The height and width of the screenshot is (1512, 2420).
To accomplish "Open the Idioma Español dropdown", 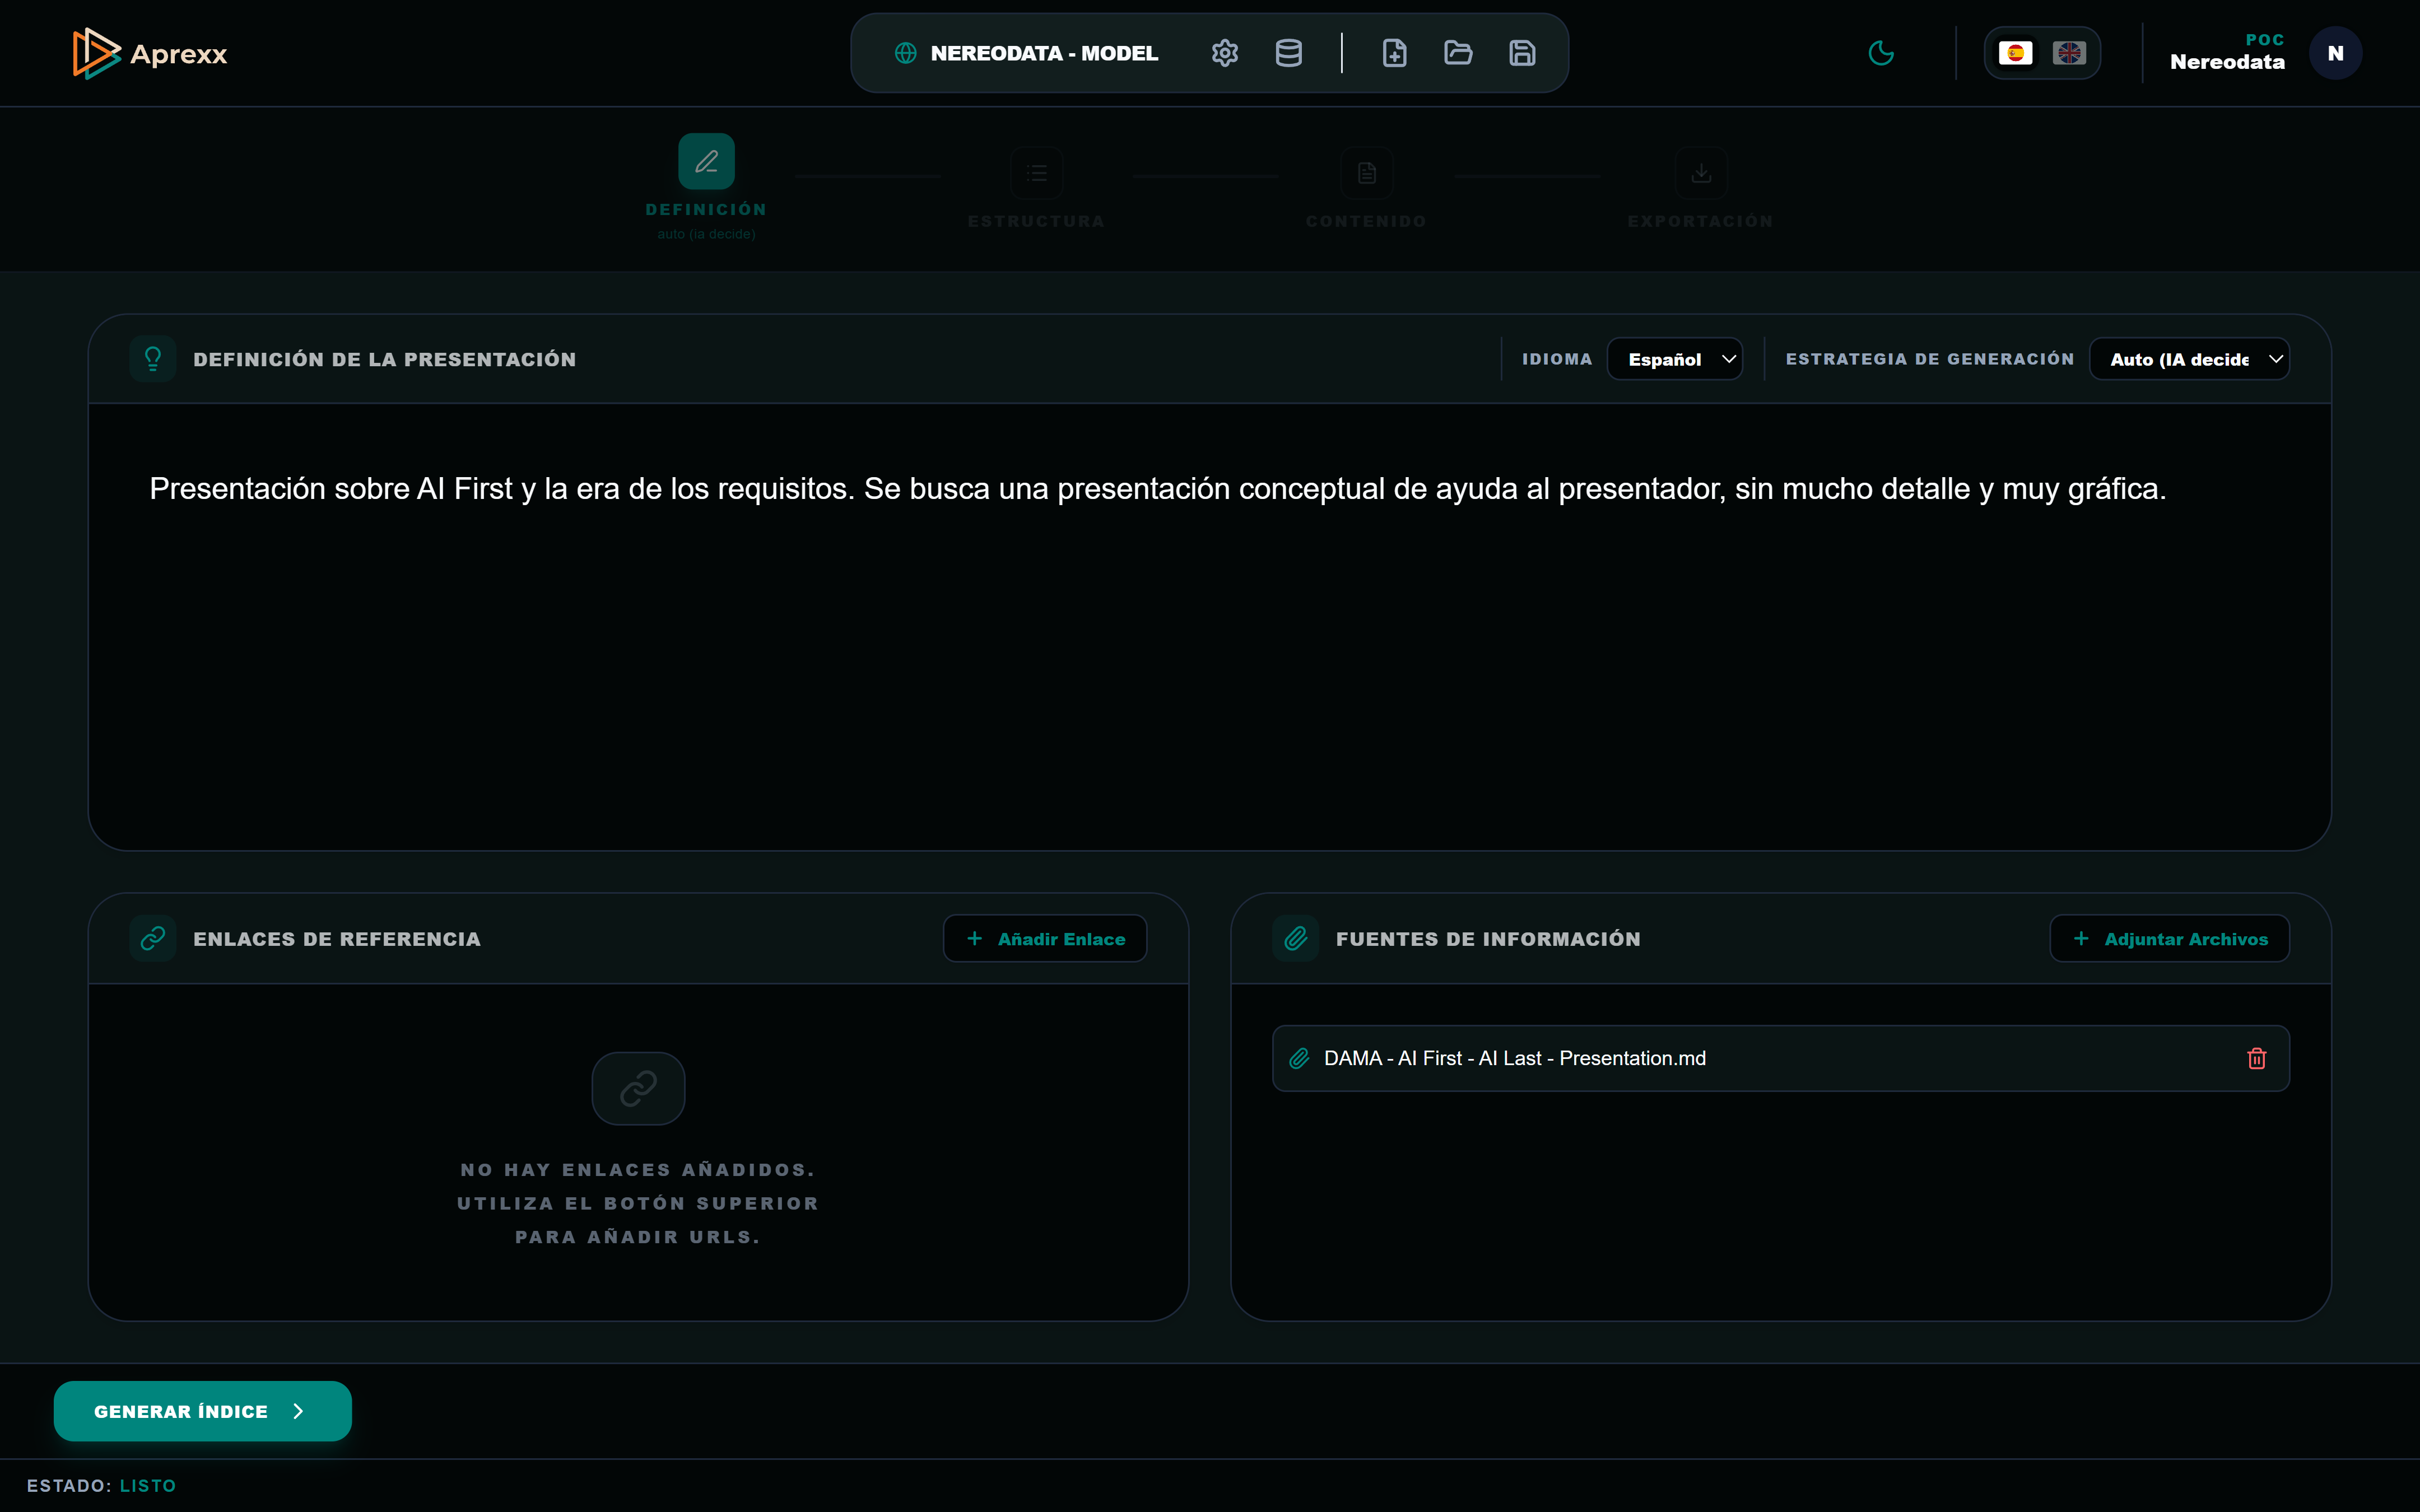I will [x=1674, y=359].
